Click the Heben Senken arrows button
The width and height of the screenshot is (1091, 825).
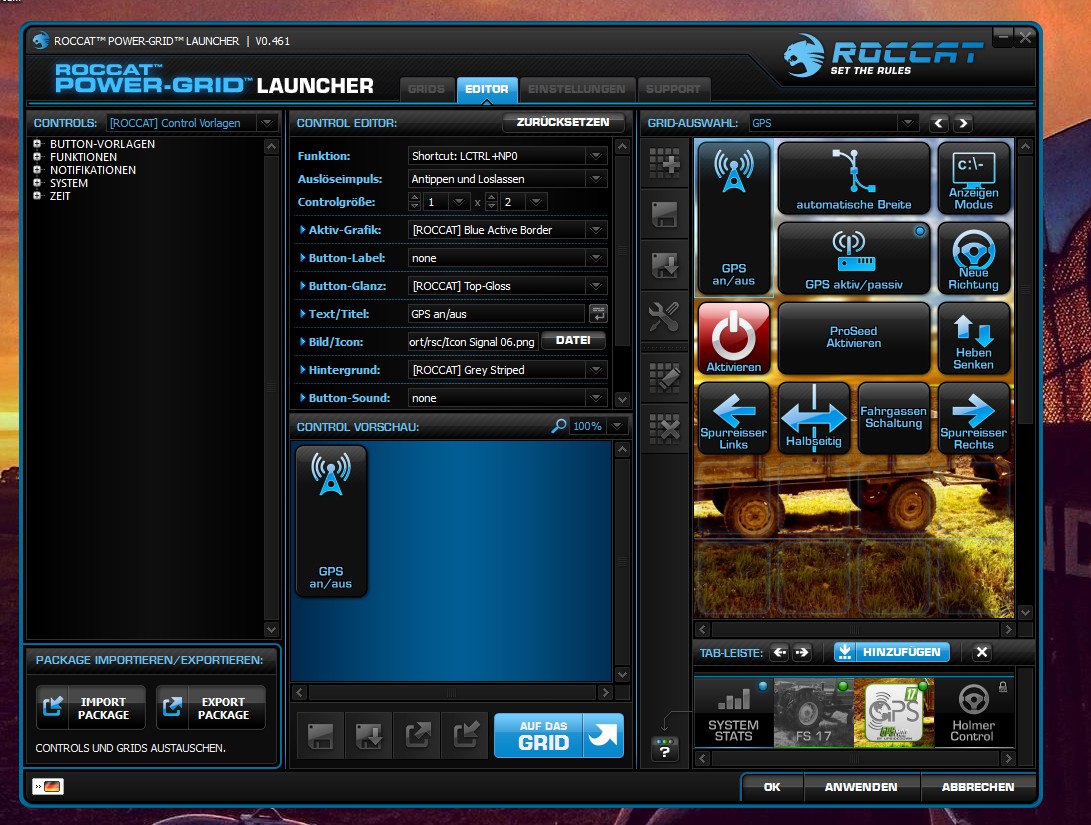click(973, 338)
